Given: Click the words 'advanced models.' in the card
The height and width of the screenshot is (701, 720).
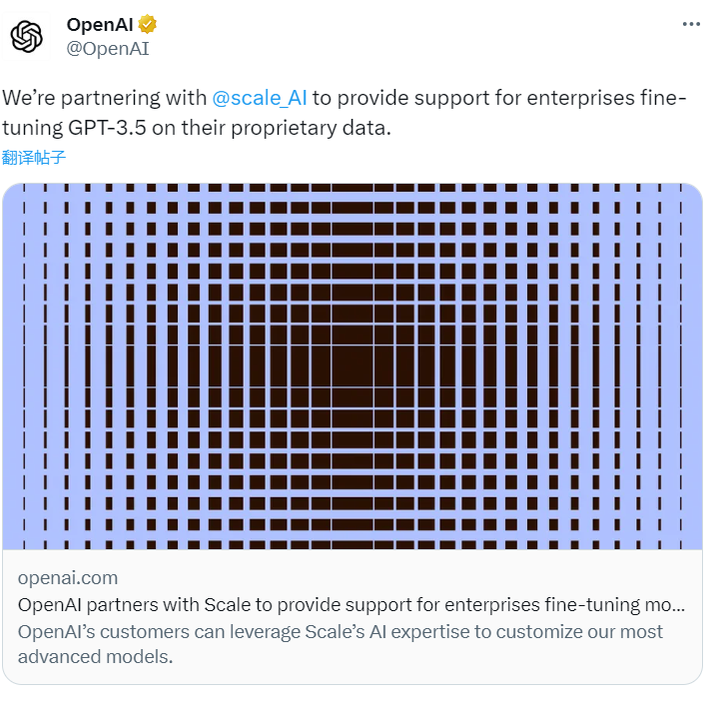Looking at the screenshot, I should point(96,657).
